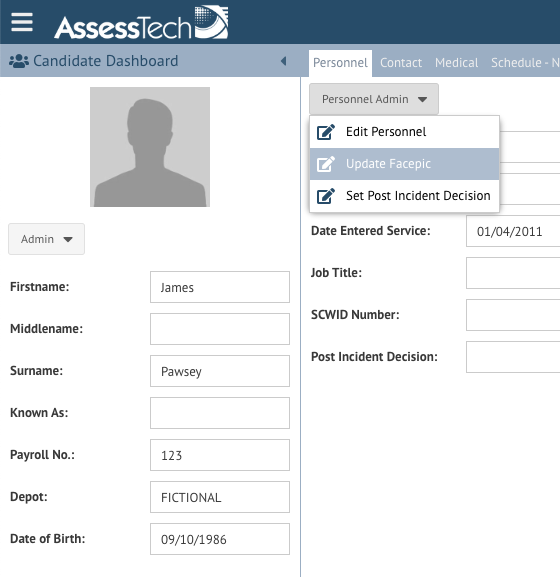560x577 pixels.
Task: Click the AssessTech logo
Action: pyautogui.click(x=141, y=22)
